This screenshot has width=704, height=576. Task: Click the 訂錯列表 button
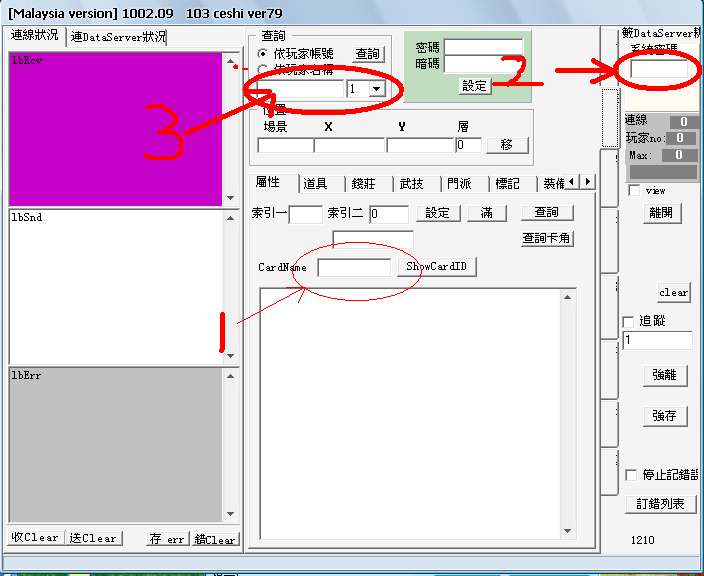point(660,504)
